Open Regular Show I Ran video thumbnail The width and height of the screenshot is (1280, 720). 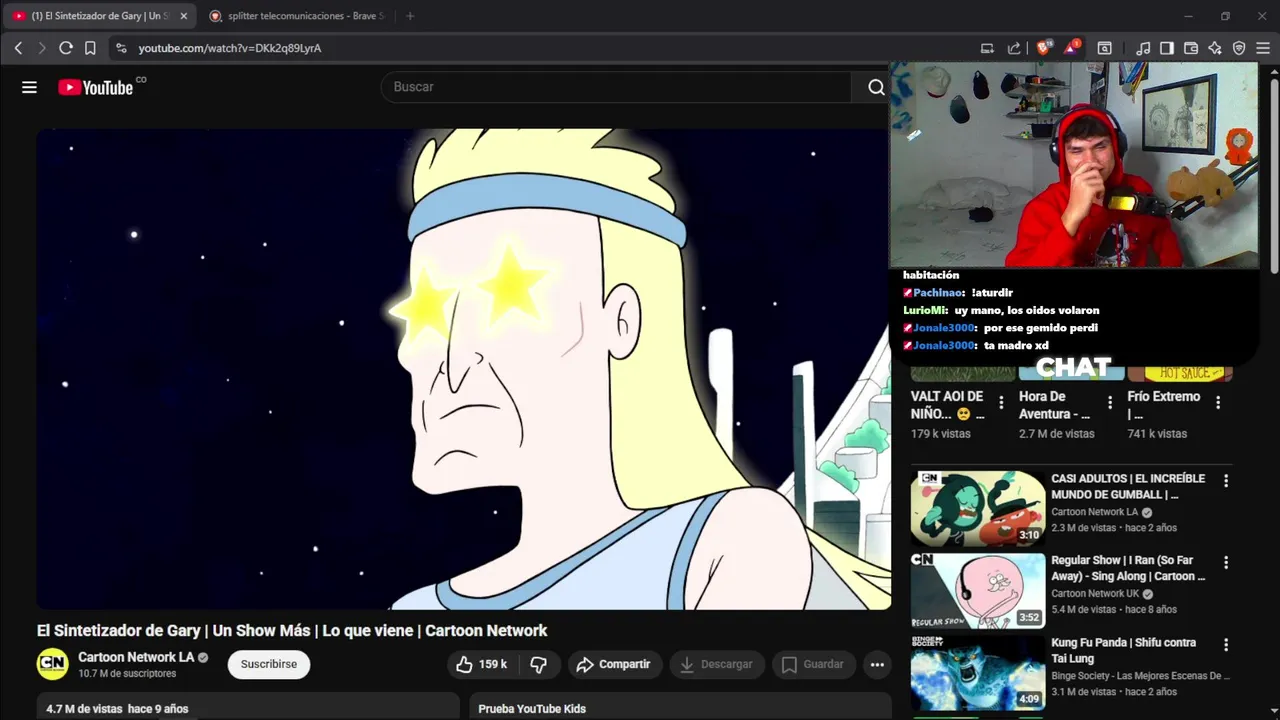click(978, 590)
